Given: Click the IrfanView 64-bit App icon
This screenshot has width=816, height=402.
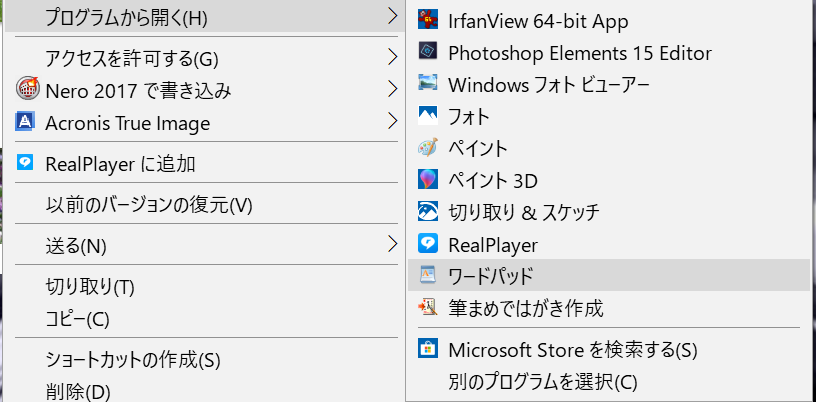Looking at the screenshot, I should (428, 20).
